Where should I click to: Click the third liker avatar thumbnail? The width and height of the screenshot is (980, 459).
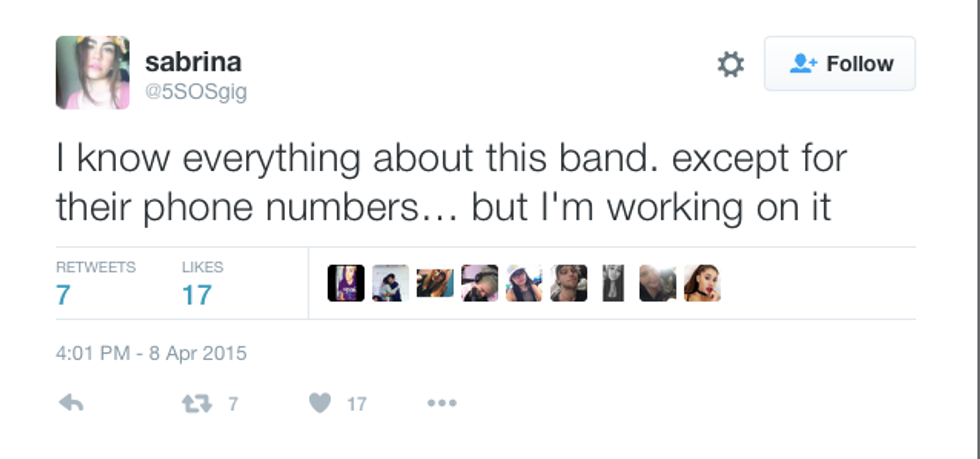(435, 283)
